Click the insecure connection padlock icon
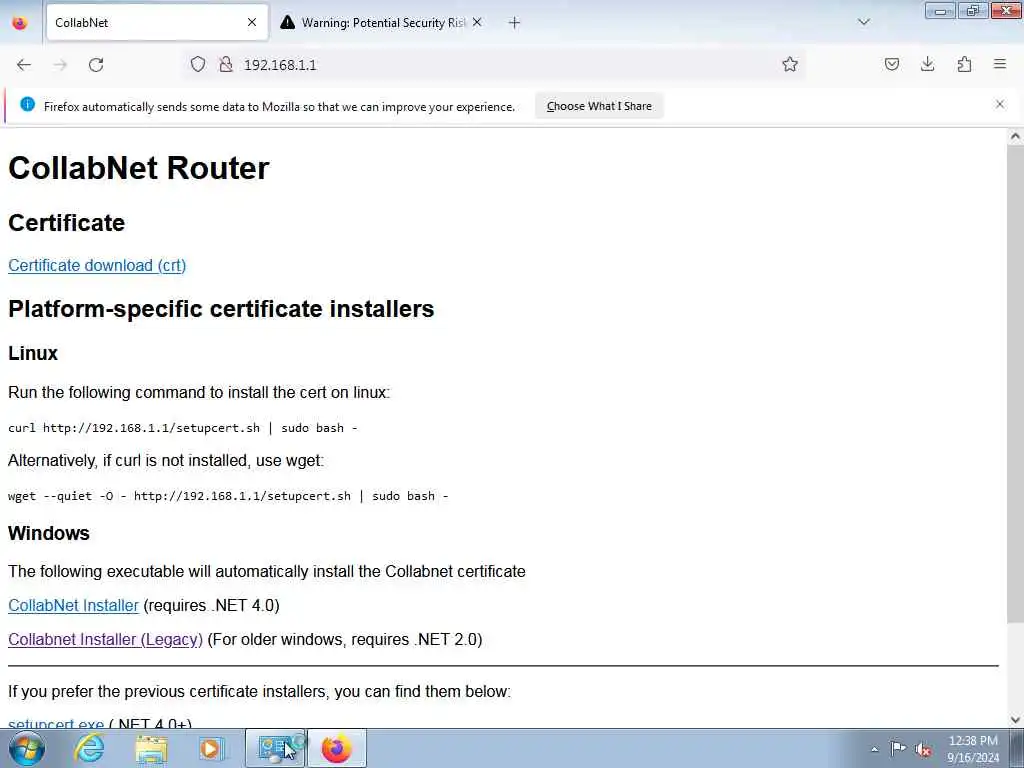The width and height of the screenshot is (1024, 768). coord(226,64)
